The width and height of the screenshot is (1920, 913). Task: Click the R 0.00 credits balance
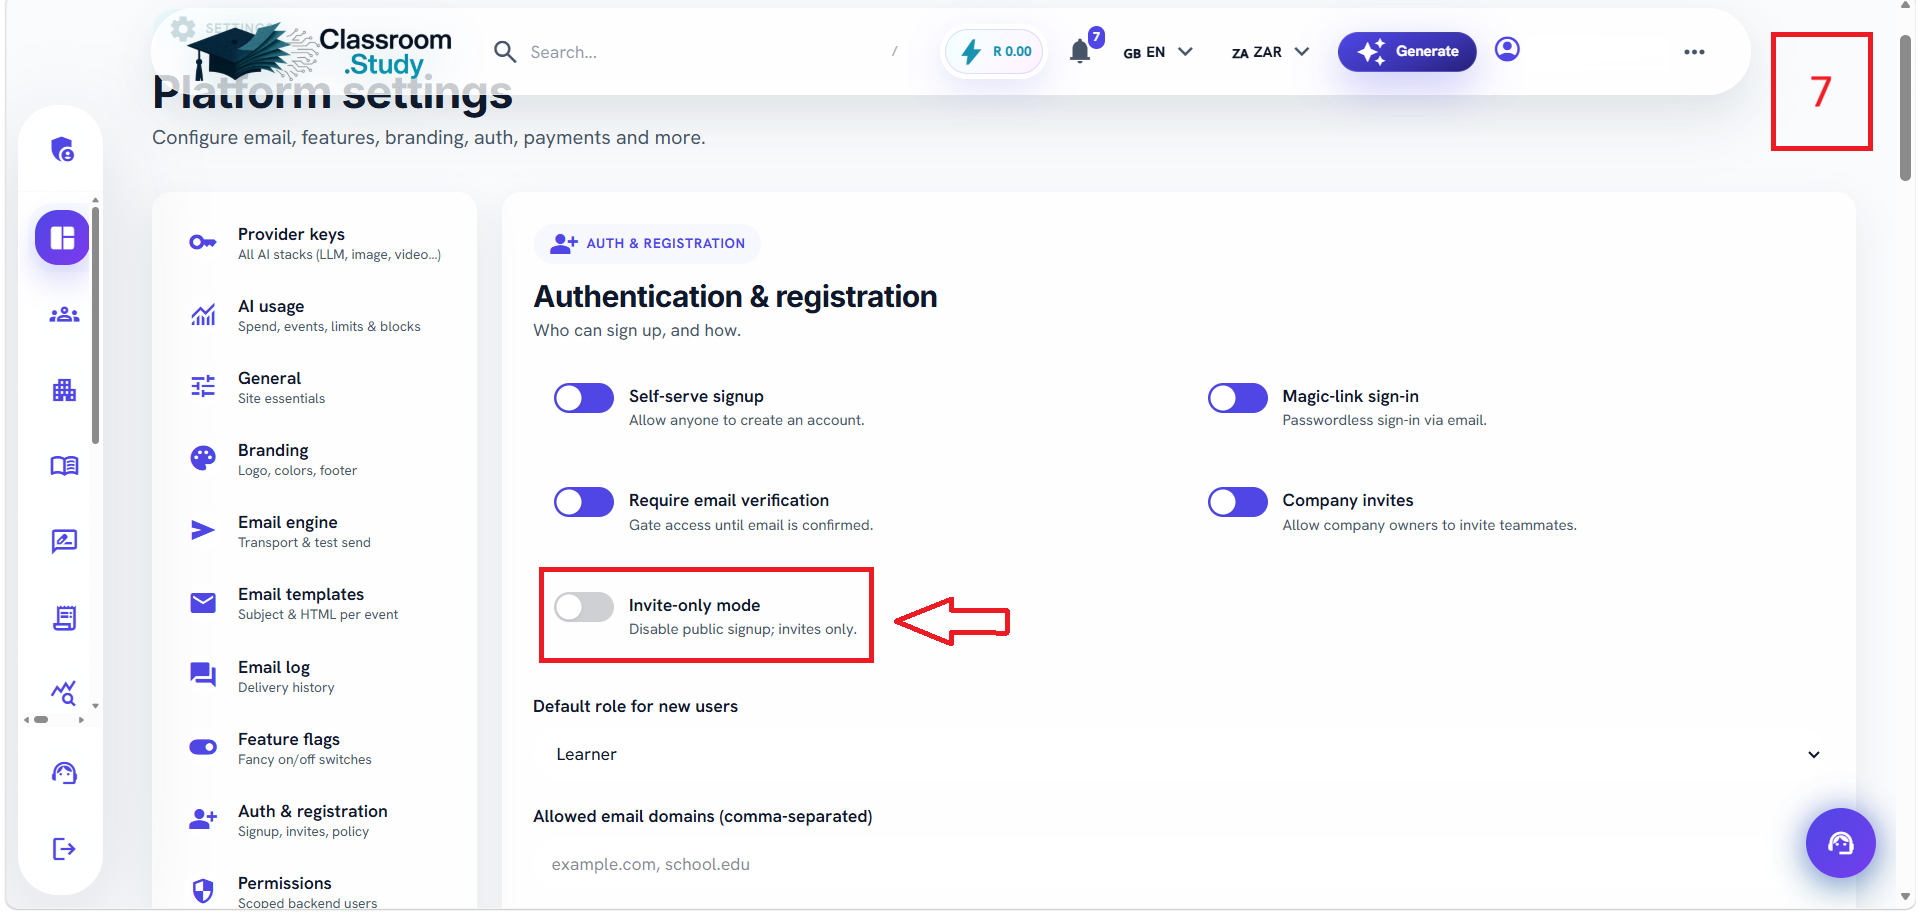pos(995,51)
